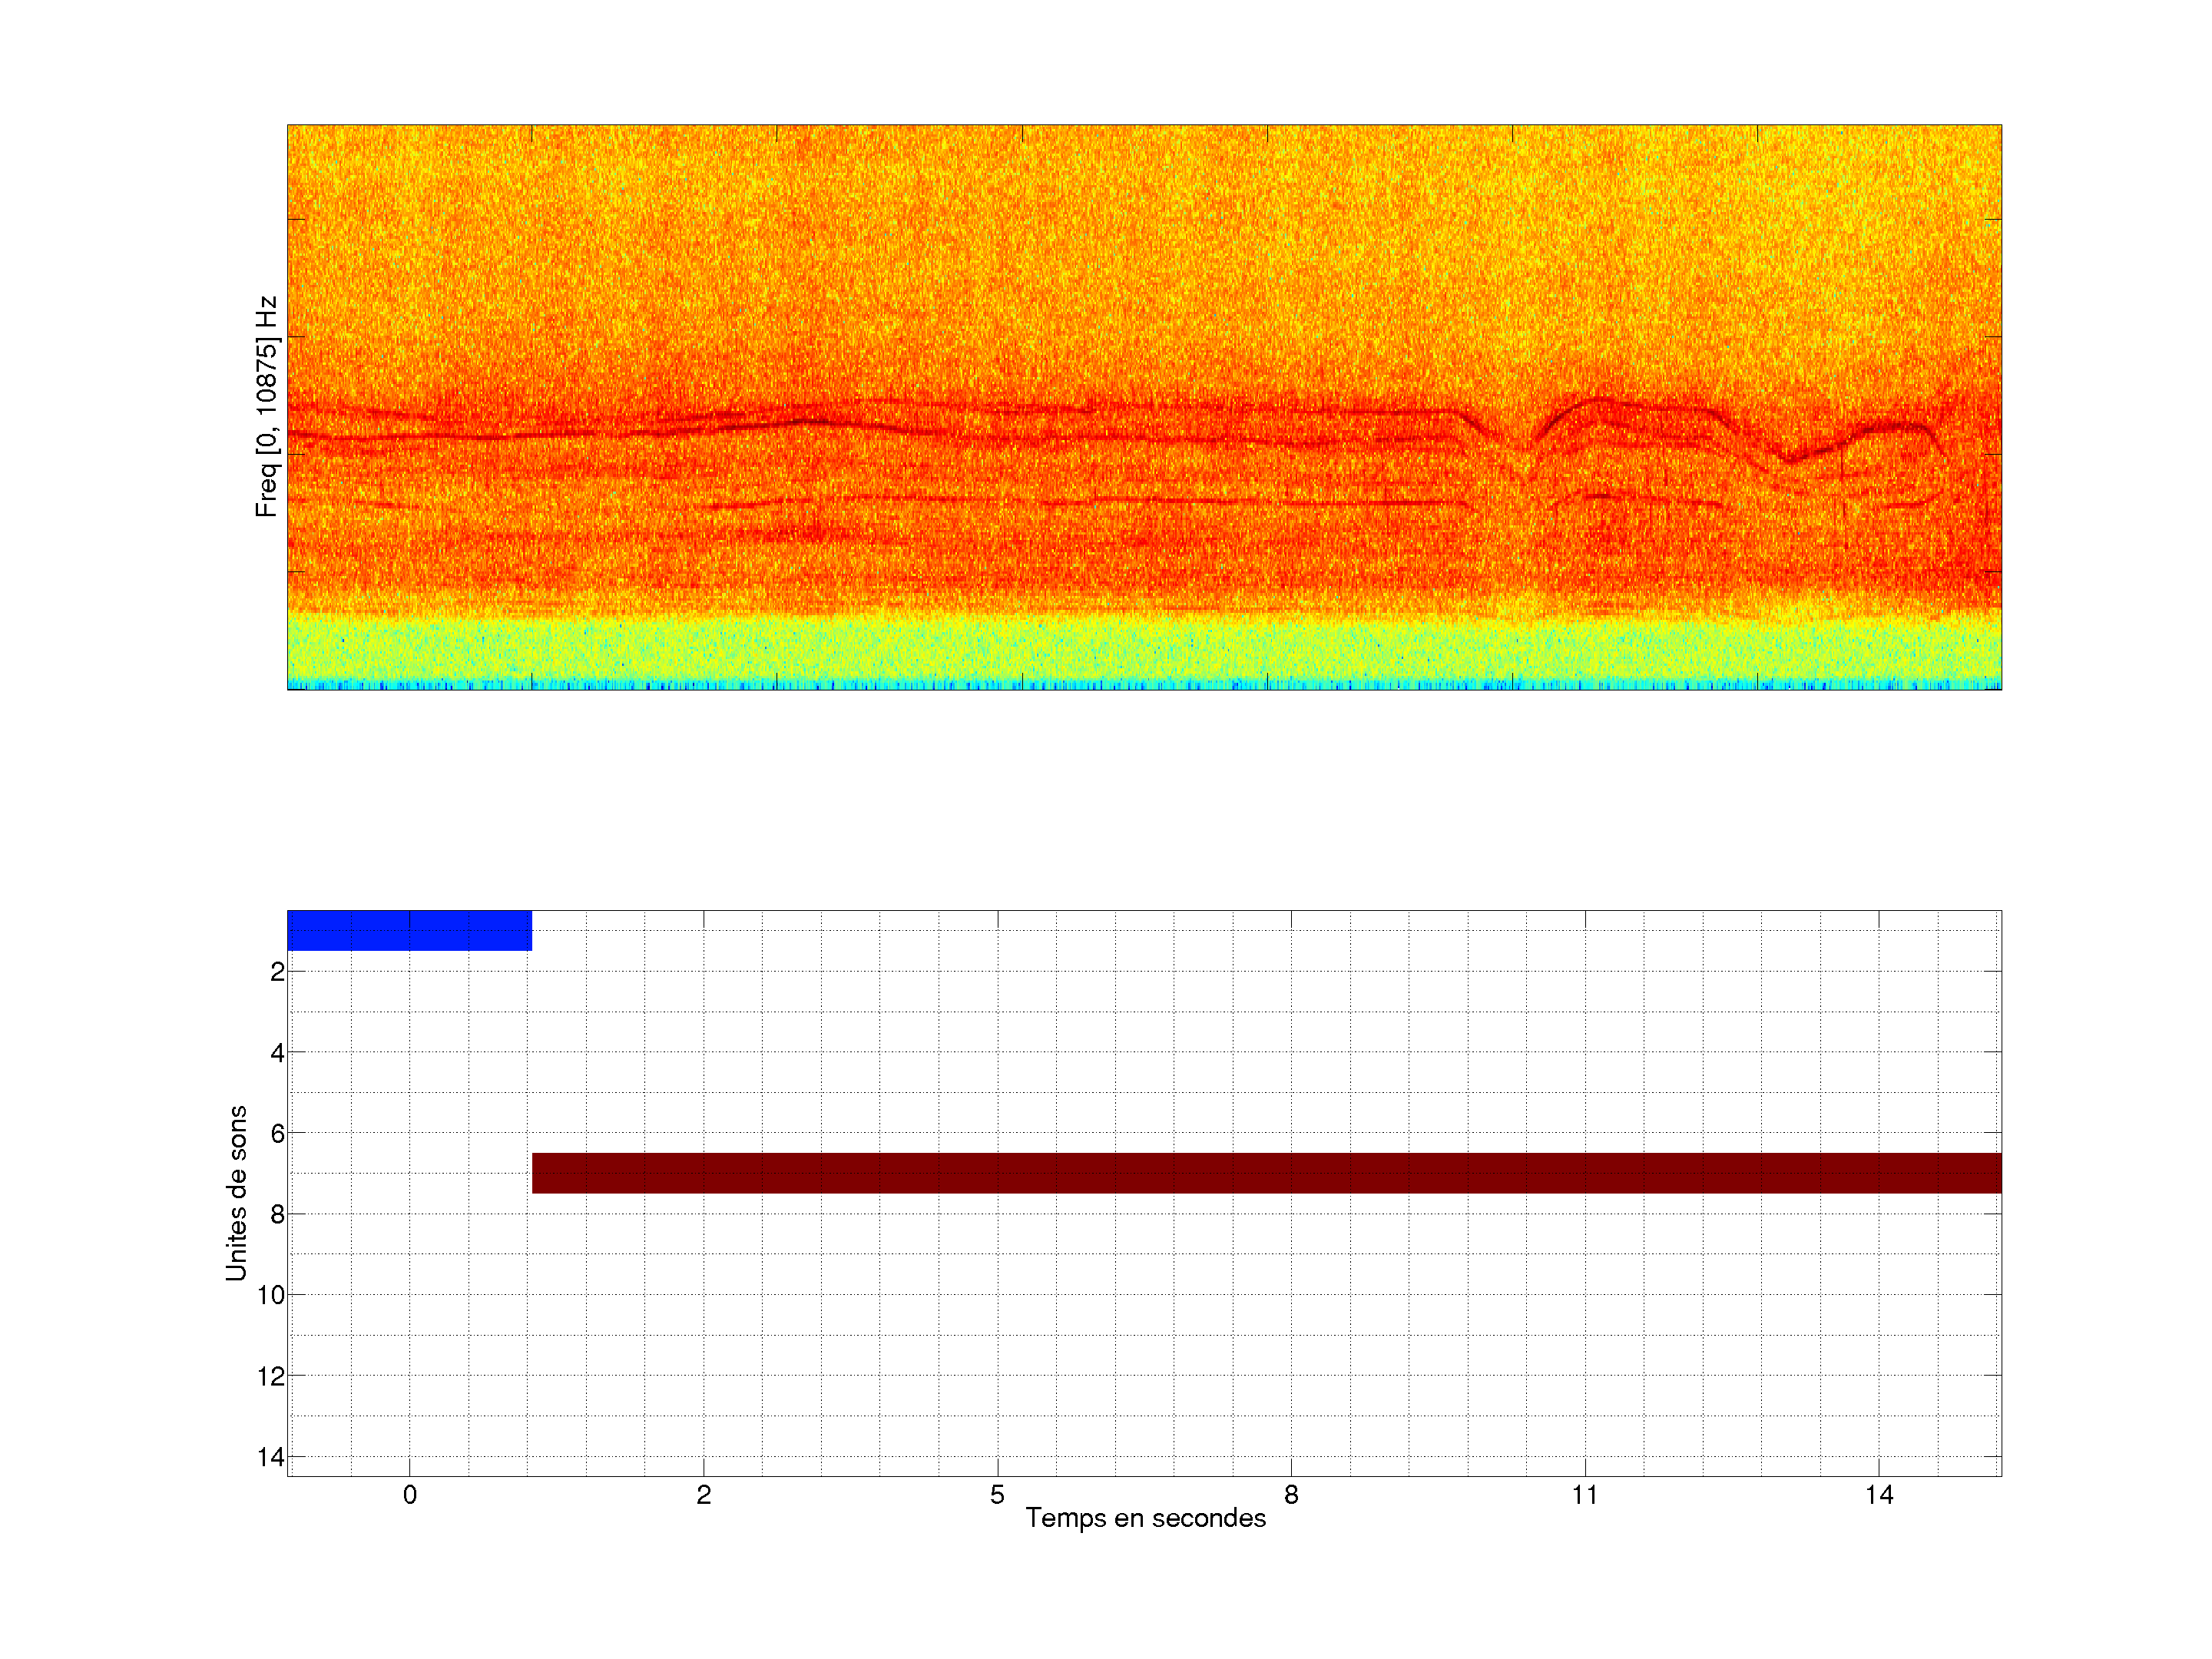2212x1659 pixels.
Task: Click x-axis tick label 0
Action: pyautogui.click(x=410, y=1495)
